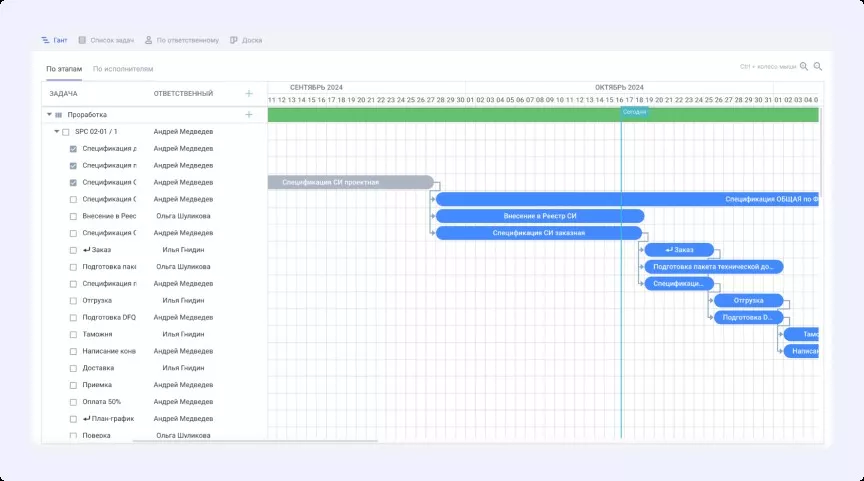Click plus icon in the column header row
Screen dimensions: 864x481
click(x=249, y=93)
